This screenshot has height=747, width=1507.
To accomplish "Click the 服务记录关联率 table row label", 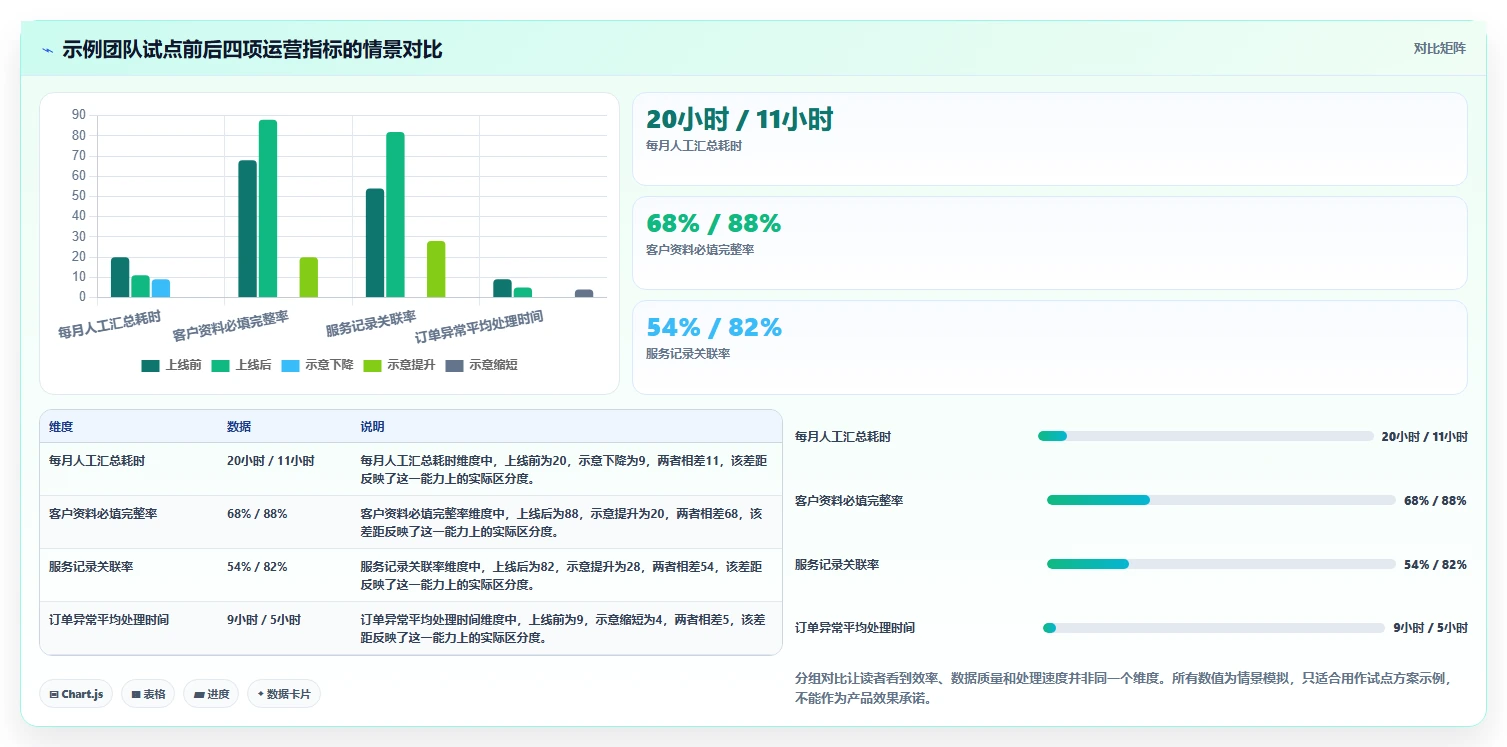I will 91,567.
